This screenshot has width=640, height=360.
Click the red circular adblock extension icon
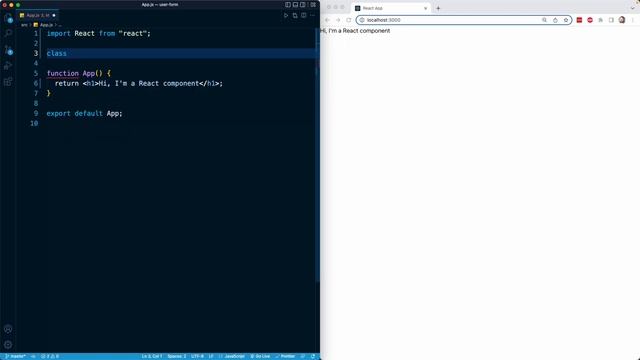click(590, 20)
